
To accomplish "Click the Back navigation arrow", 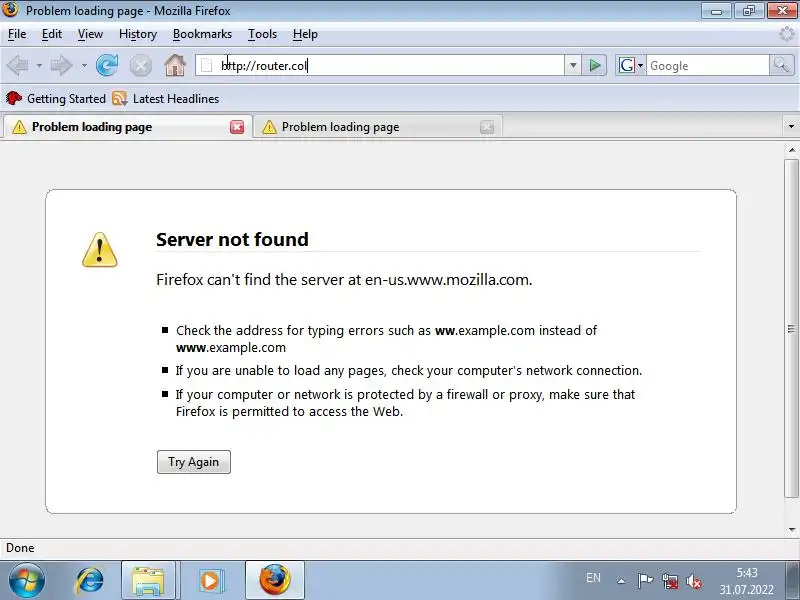I will [x=18, y=65].
